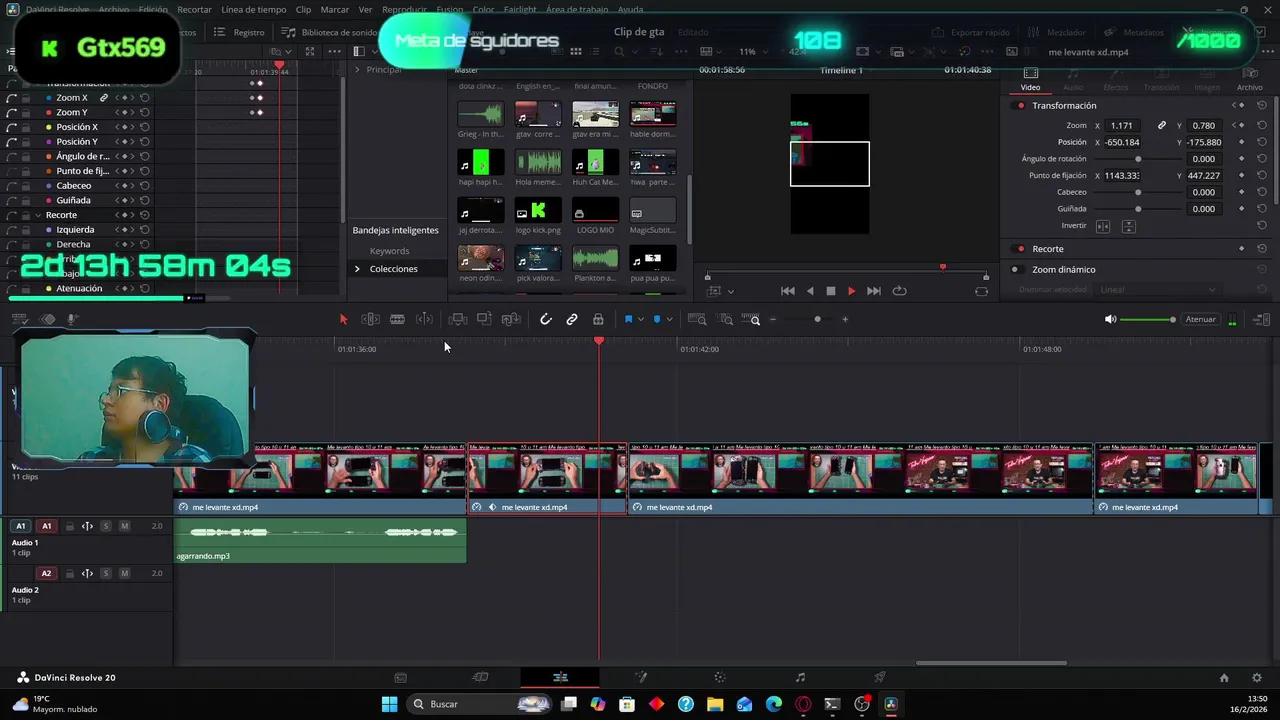The image size is (1280, 720).
Task: Jump to the first frame button
Action: click(x=788, y=291)
